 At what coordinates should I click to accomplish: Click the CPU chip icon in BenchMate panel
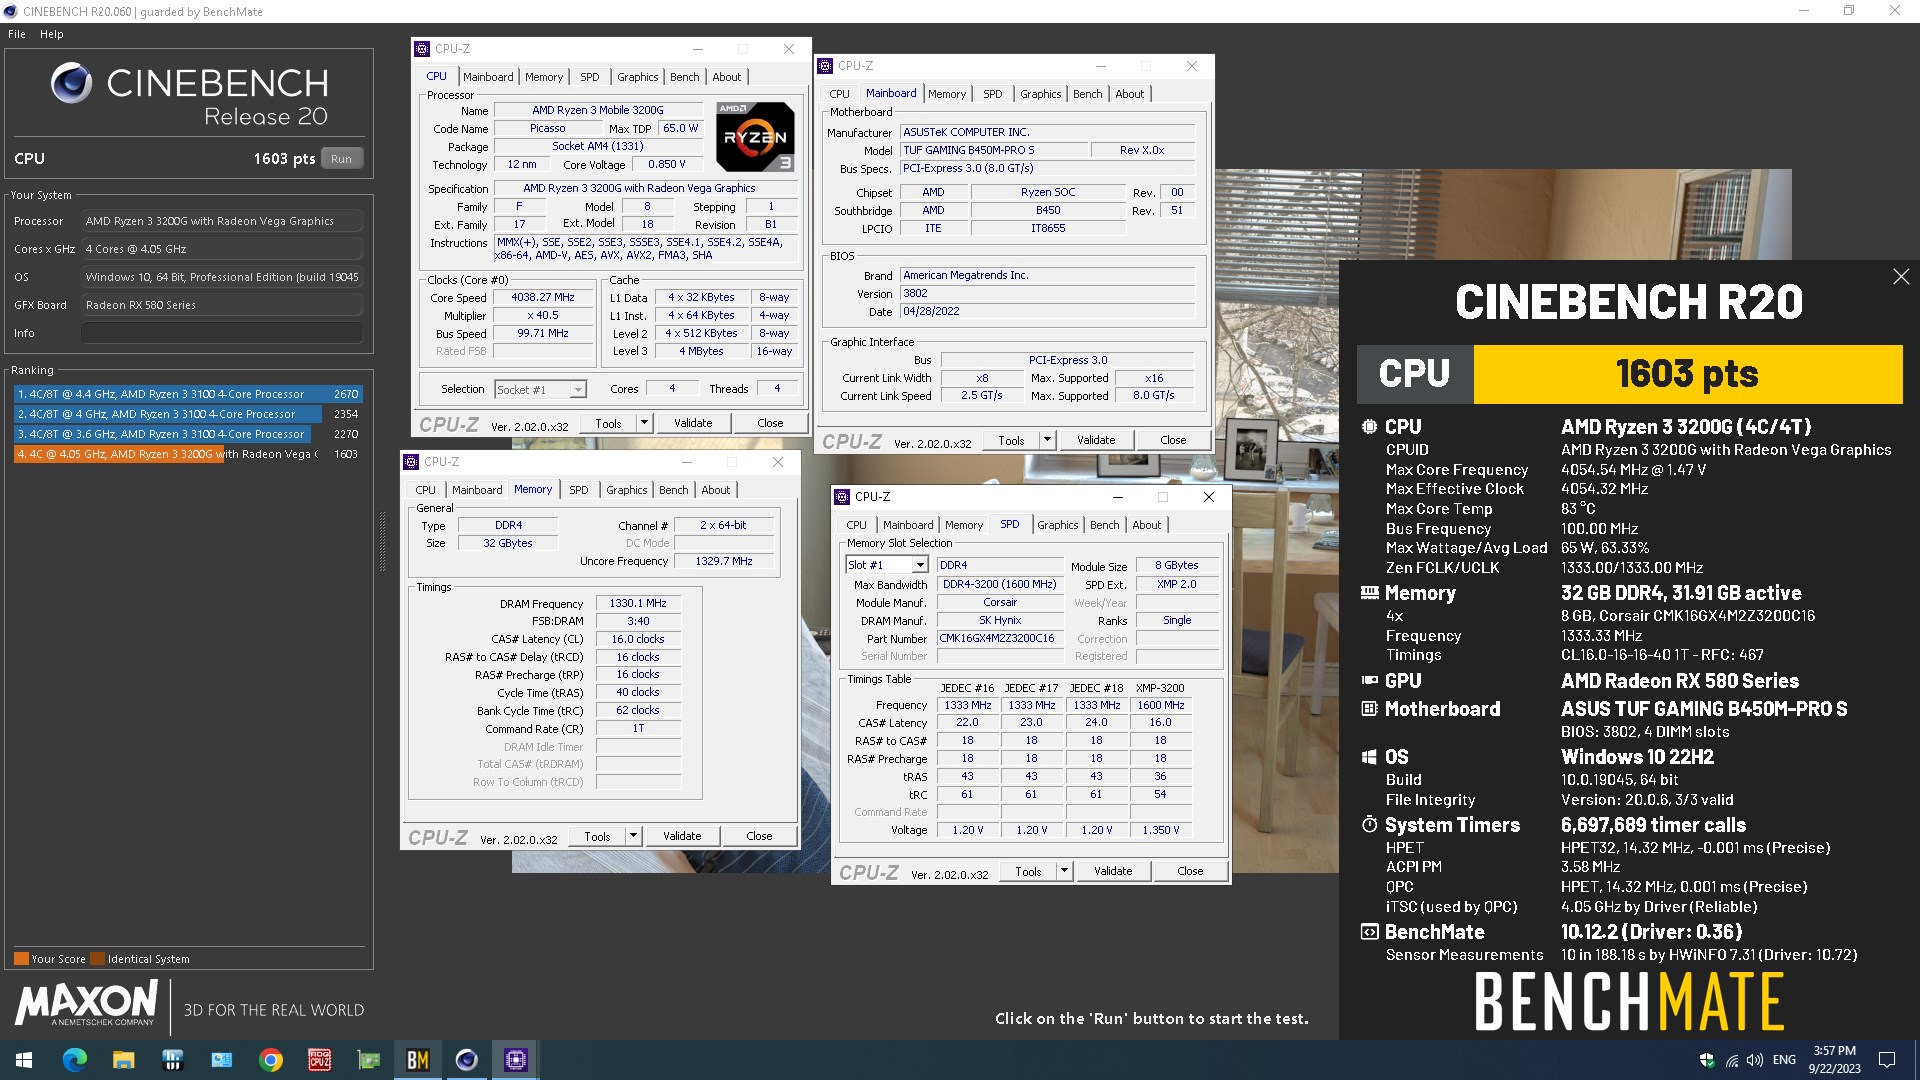pos(1369,427)
